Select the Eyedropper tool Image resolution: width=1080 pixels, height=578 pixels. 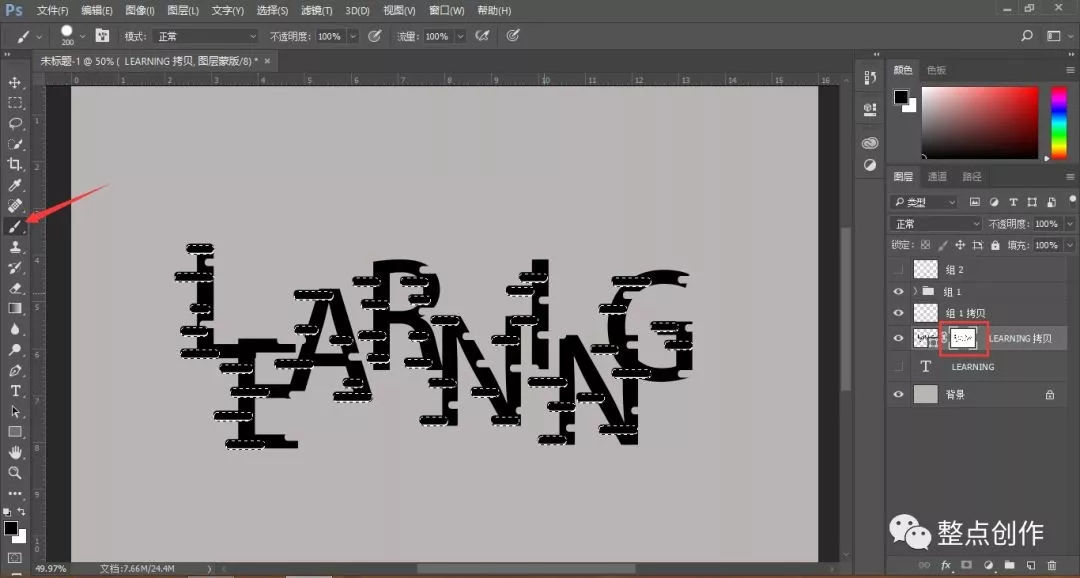(14, 185)
